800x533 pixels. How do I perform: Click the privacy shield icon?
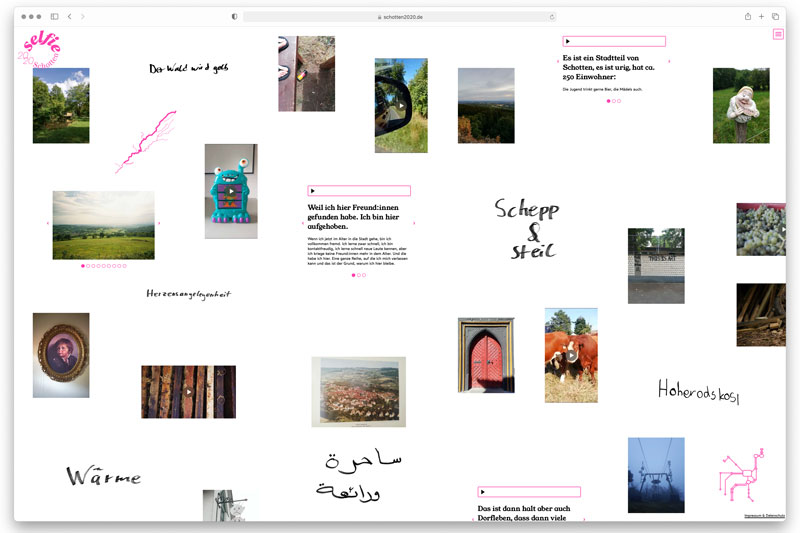(234, 17)
